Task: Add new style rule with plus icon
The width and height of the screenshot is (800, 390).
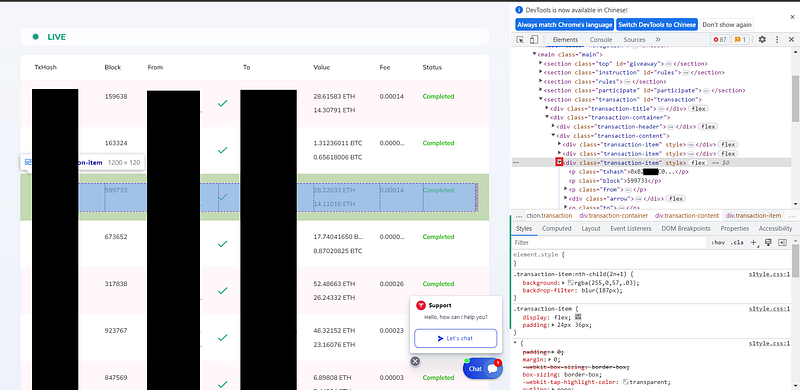Action: coord(754,243)
